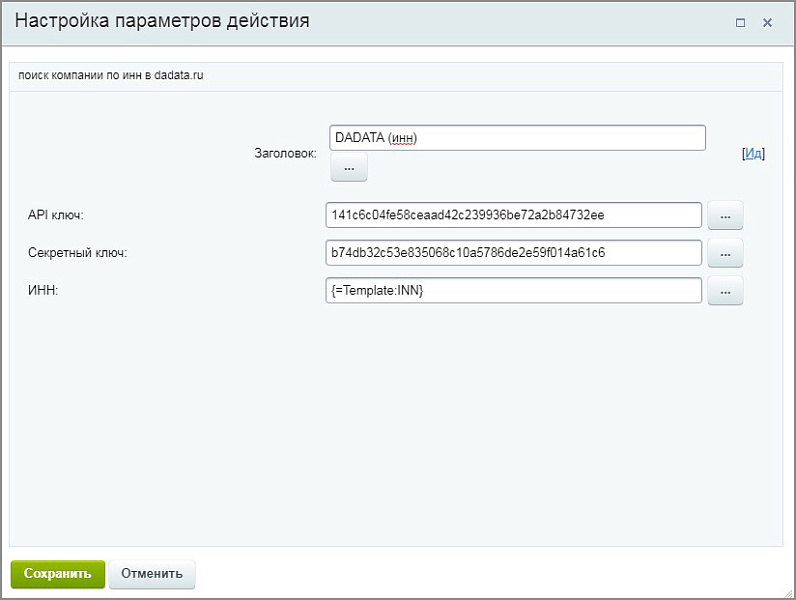Select the ИНН input with Template:INN
Image resolution: width=796 pixels, height=600 pixels.
point(514,290)
